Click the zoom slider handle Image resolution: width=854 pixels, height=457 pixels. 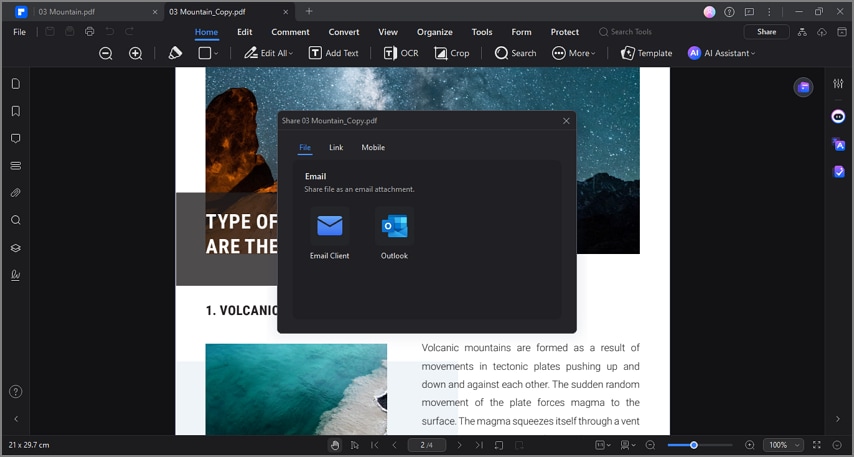pyautogui.click(x=694, y=445)
